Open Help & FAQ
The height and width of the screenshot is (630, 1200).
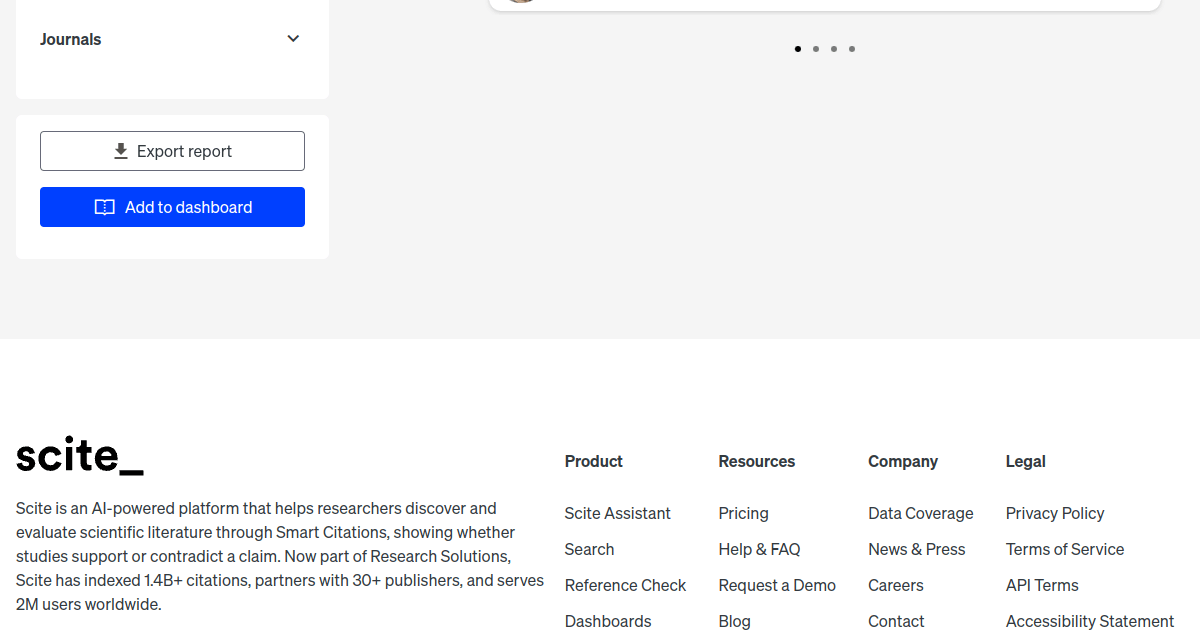(x=759, y=549)
